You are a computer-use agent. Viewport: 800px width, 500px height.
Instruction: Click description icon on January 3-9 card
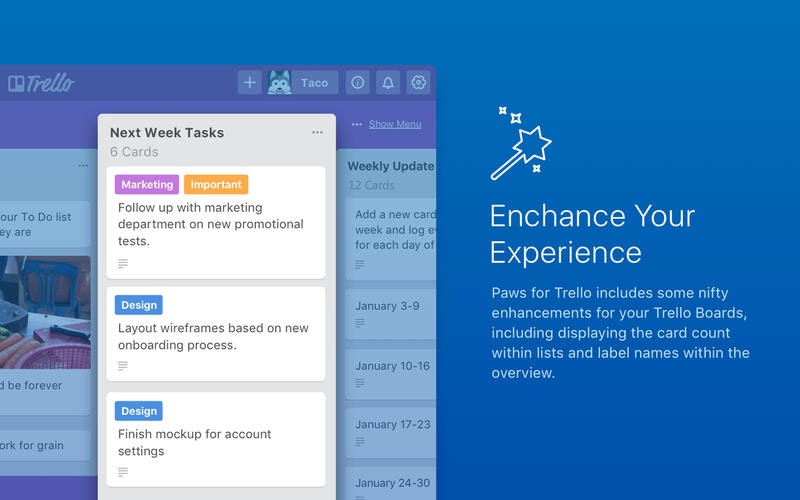(360, 322)
